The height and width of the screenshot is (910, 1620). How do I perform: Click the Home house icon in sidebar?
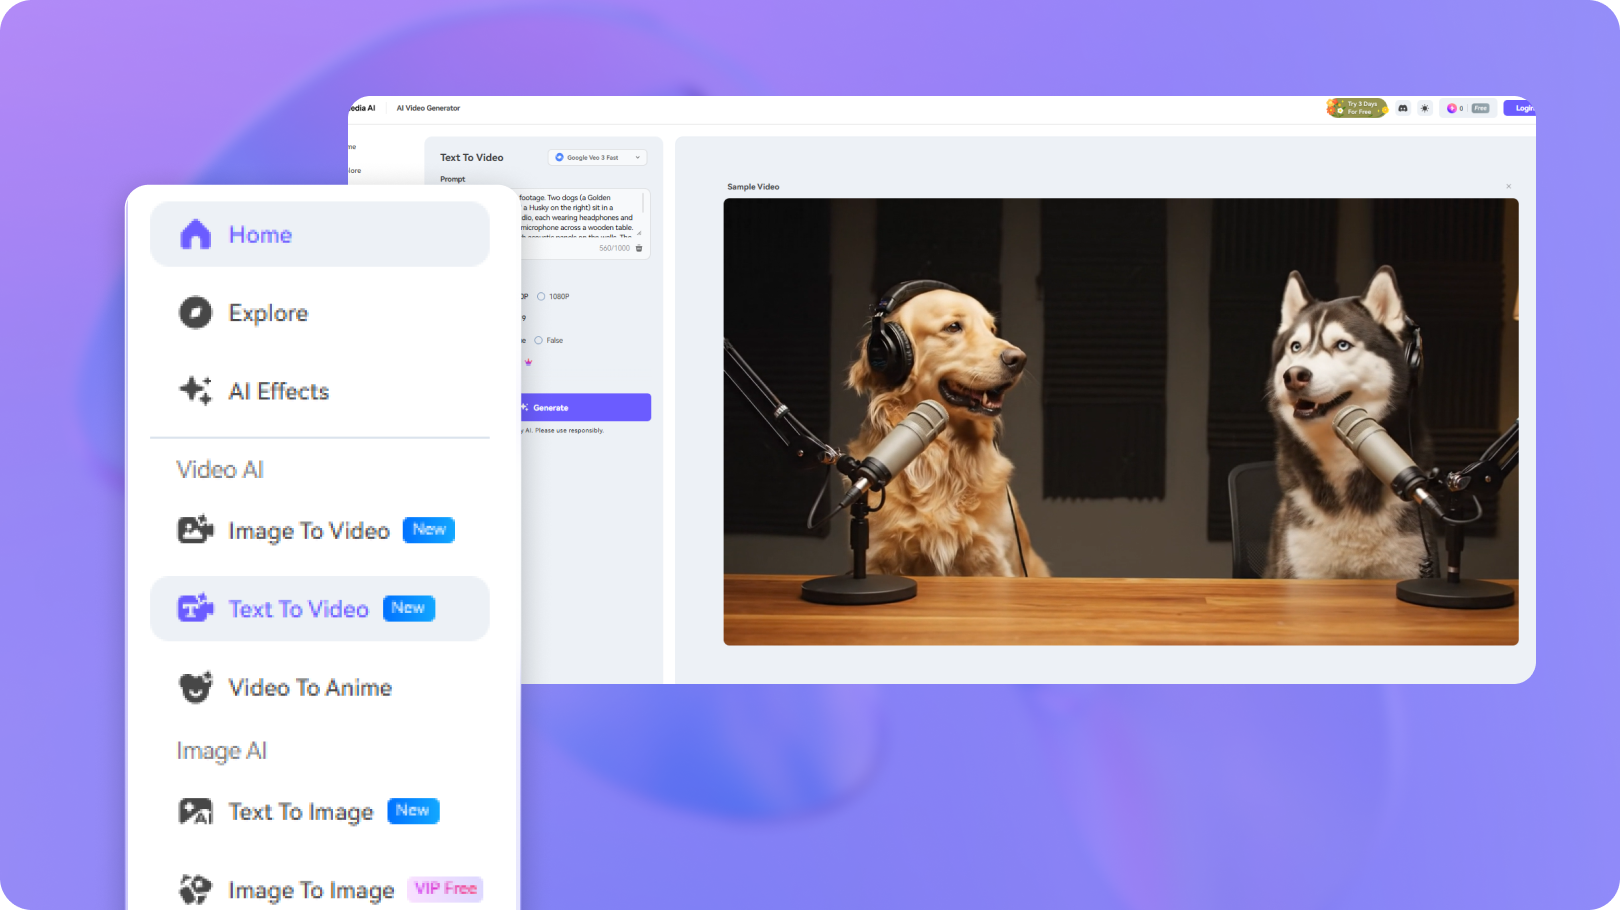tap(195, 234)
